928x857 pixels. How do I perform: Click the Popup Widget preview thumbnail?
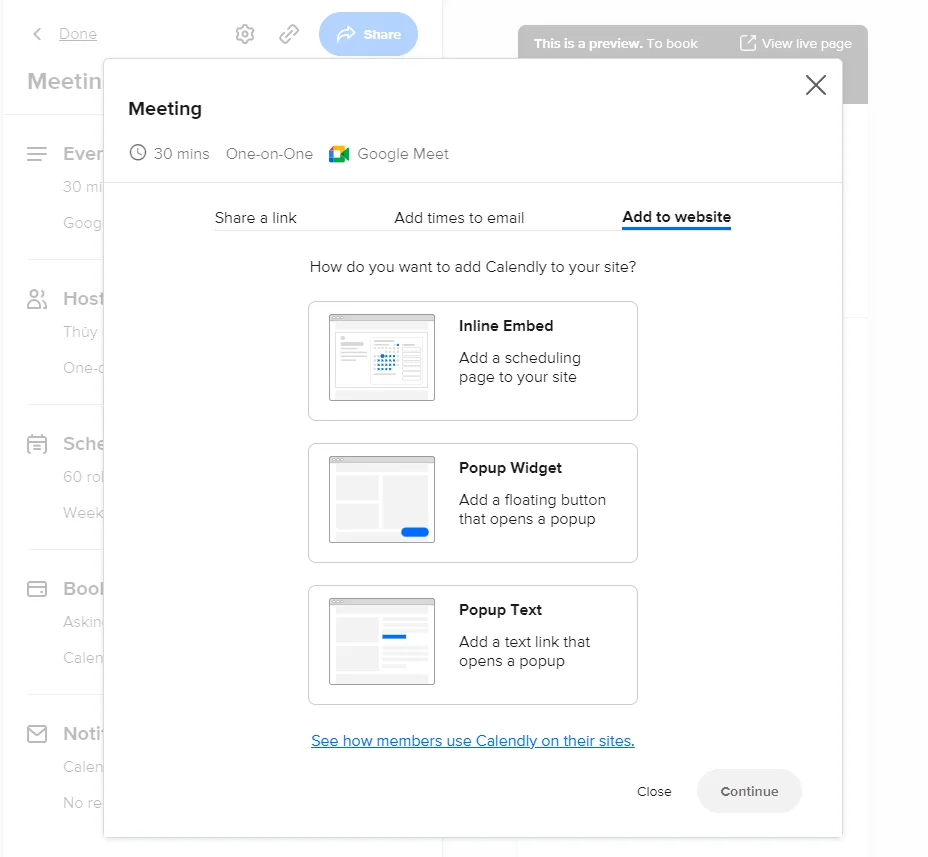[x=382, y=500]
